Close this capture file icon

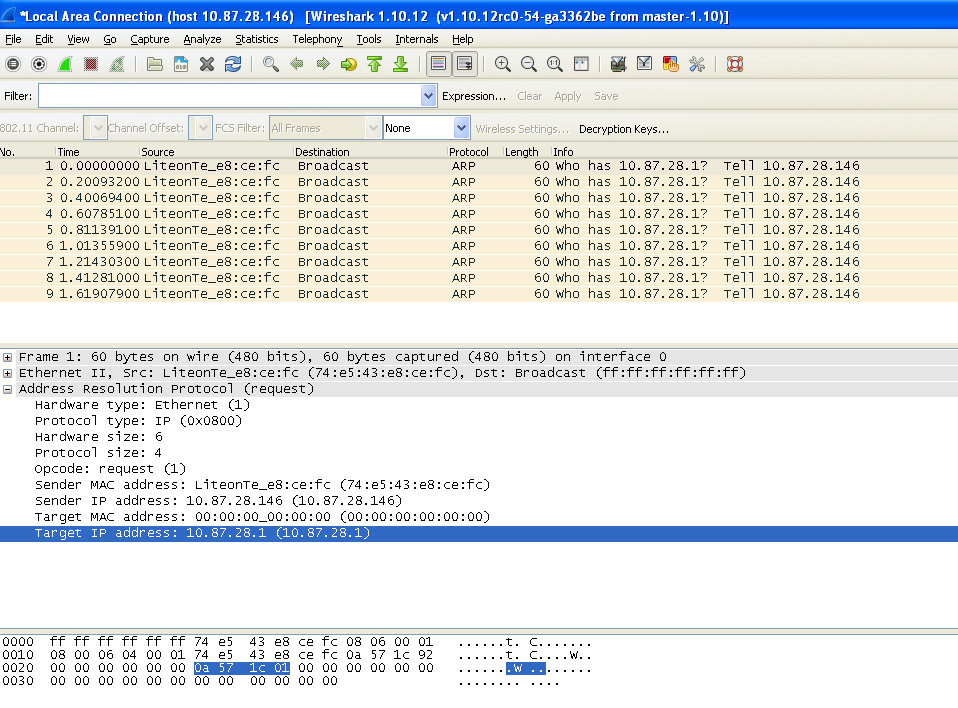(x=207, y=64)
